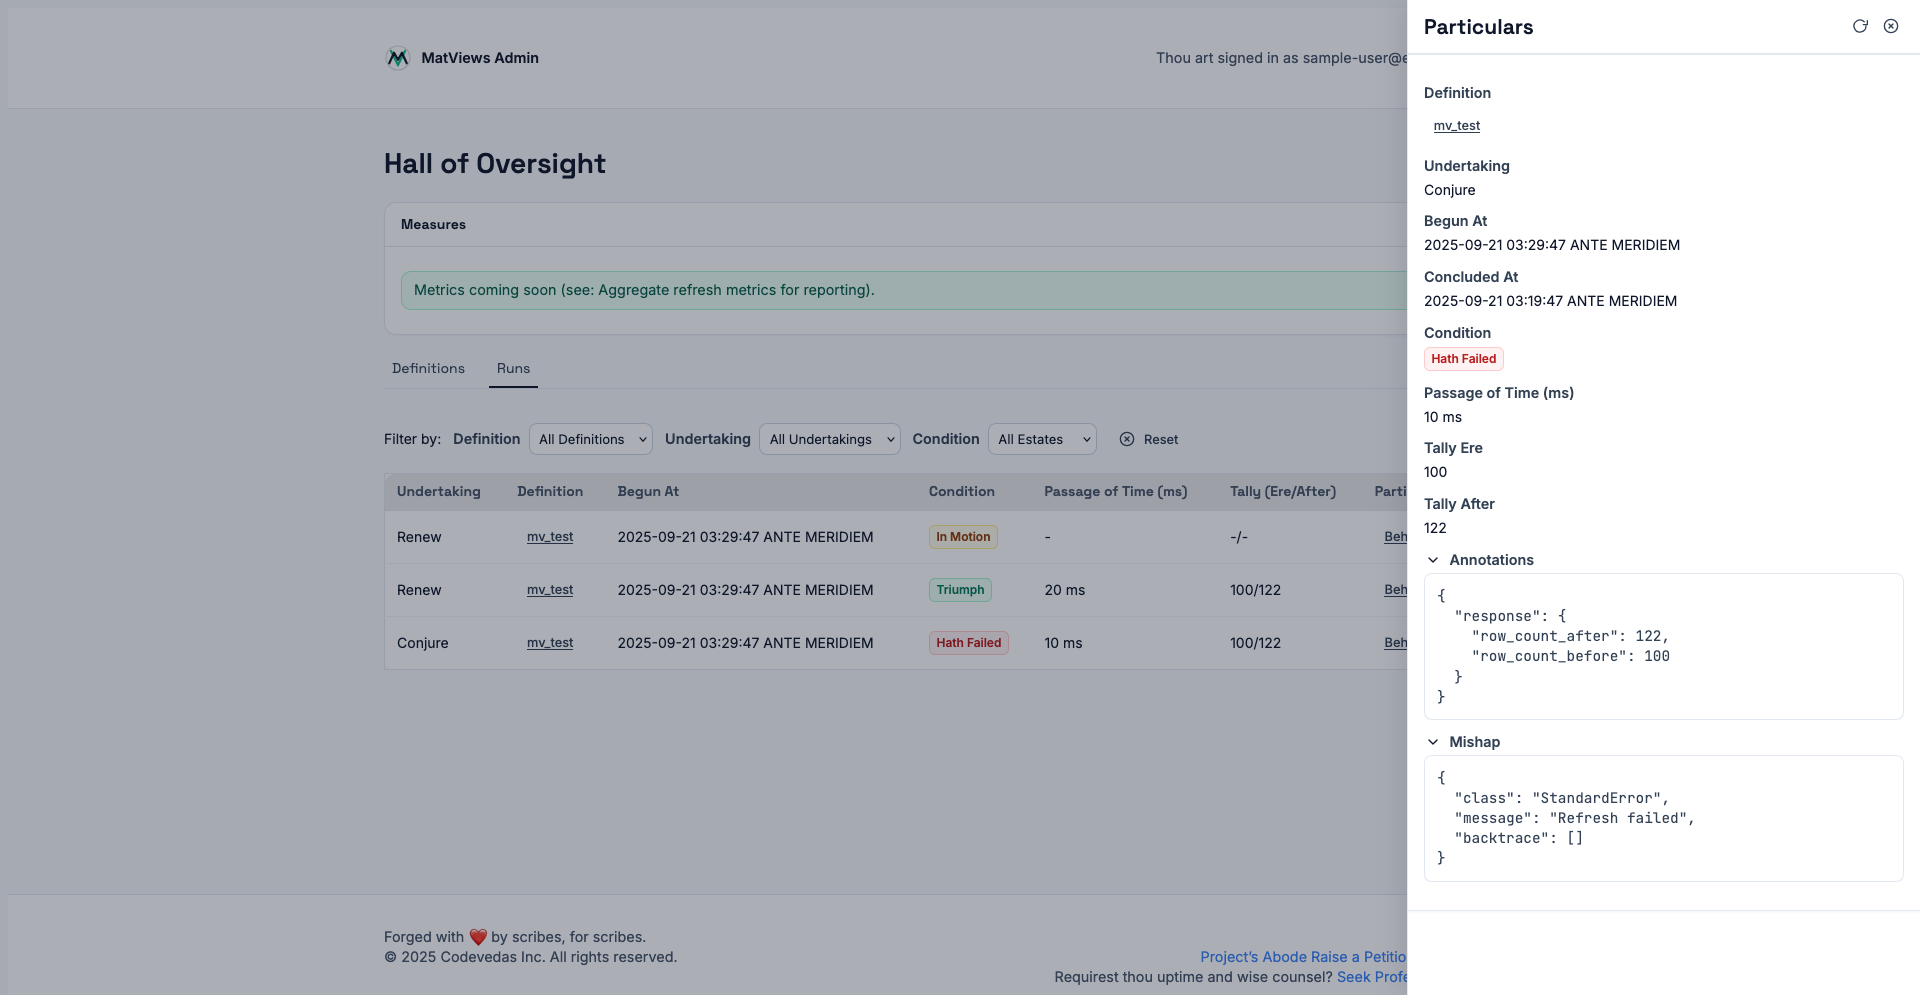Click the Annotations JSON code block
This screenshot has height=995, width=1920.
coord(1663,646)
